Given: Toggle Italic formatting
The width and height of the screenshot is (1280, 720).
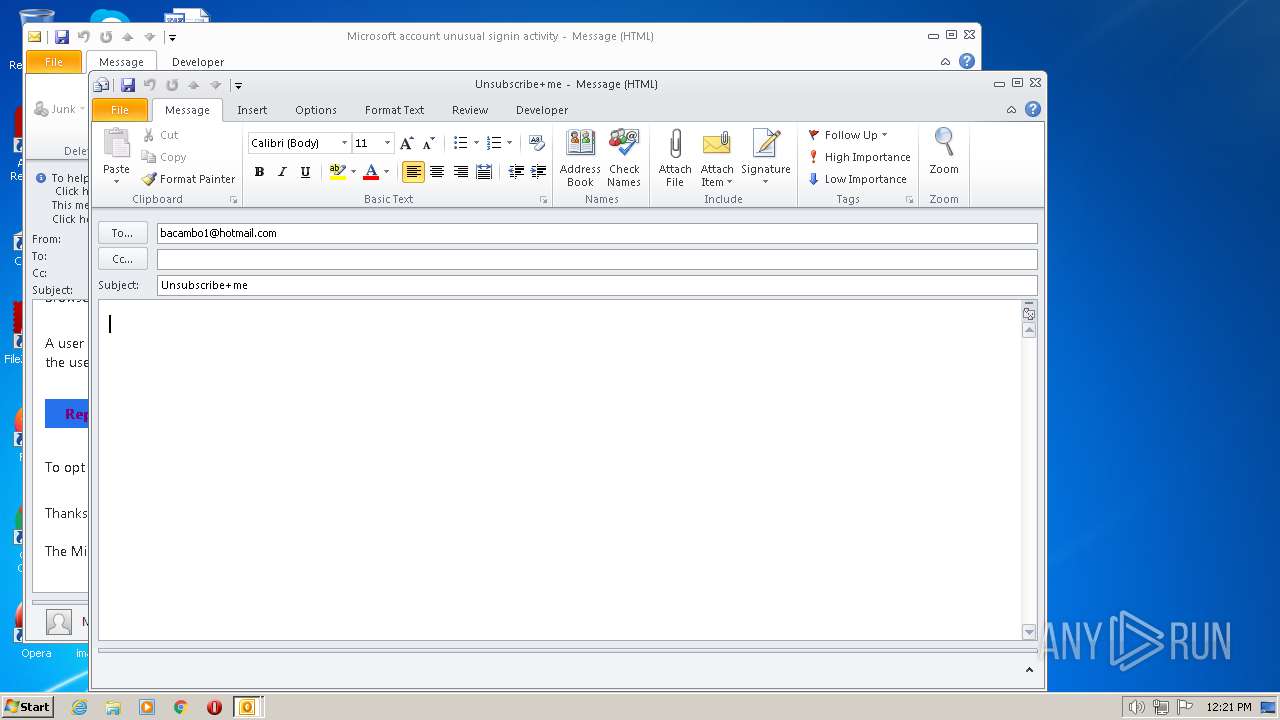Looking at the screenshot, I should (x=282, y=172).
